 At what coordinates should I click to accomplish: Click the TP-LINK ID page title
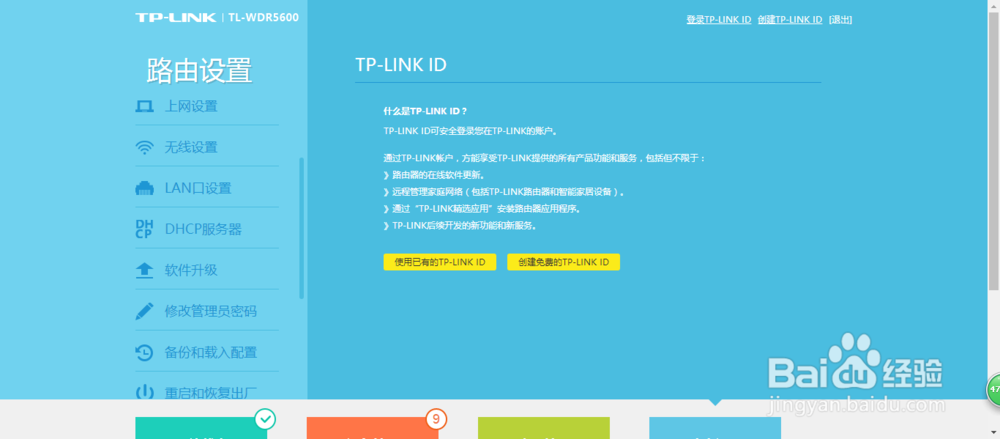401,65
